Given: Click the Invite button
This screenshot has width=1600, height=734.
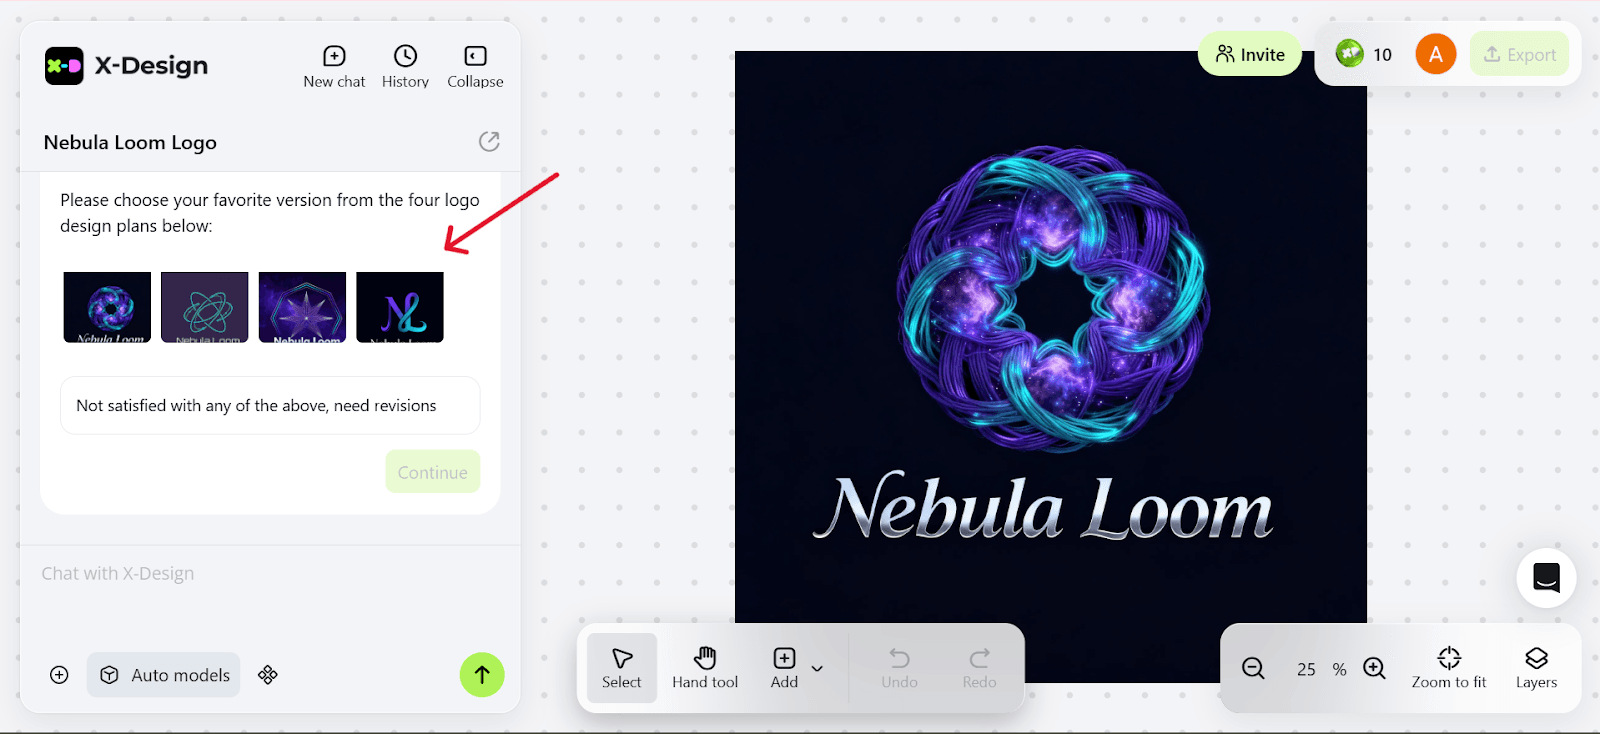Looking at the screenshot, I should (x=1250, y=54).
